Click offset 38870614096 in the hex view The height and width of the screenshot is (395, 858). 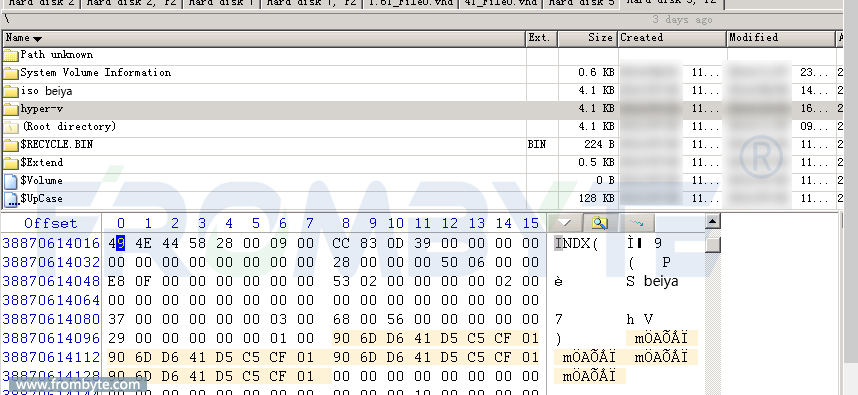(x=51, y=338)
